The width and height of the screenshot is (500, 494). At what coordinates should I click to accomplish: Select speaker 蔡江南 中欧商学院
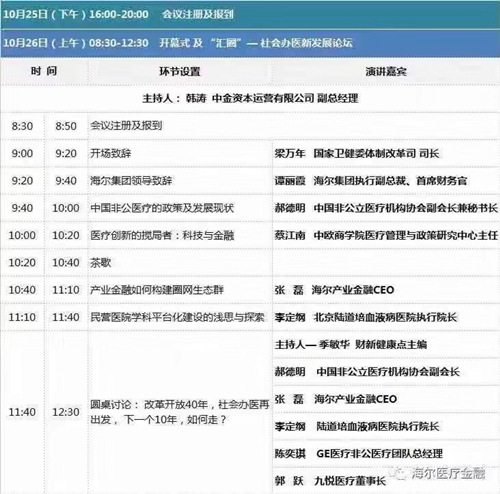click(x=386, y=236)
